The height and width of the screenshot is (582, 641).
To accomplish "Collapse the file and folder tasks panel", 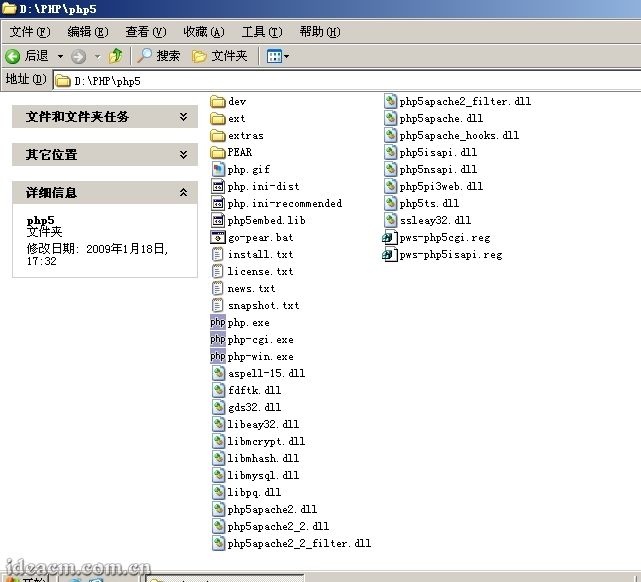I will (183, 117).
